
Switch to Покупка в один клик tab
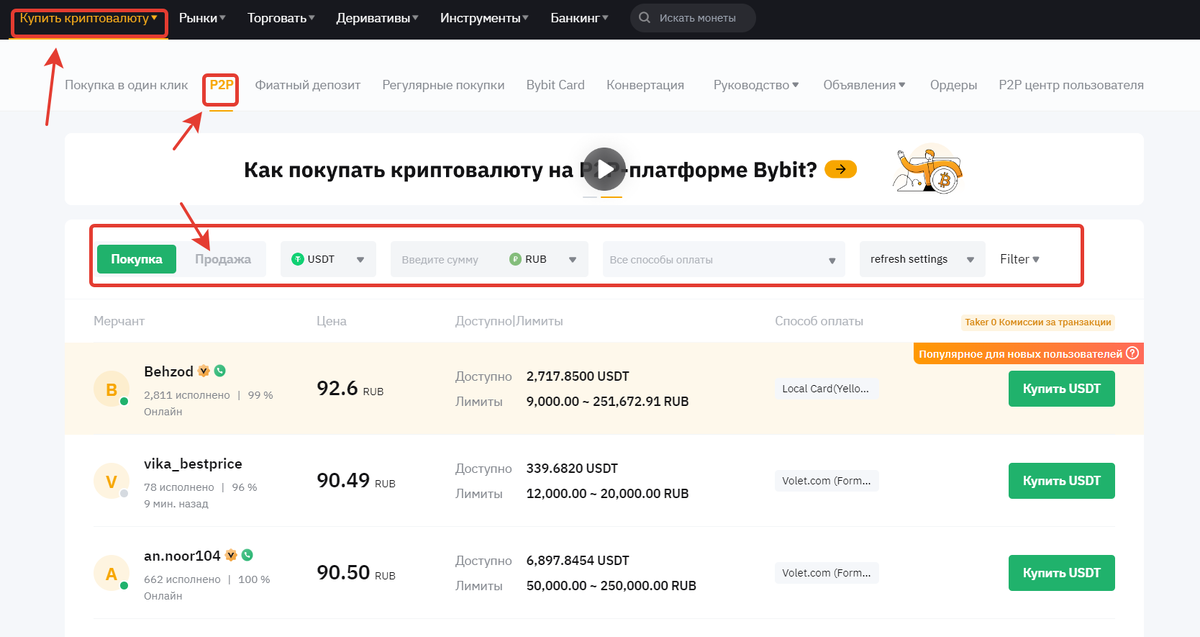[x=126, y=85]
